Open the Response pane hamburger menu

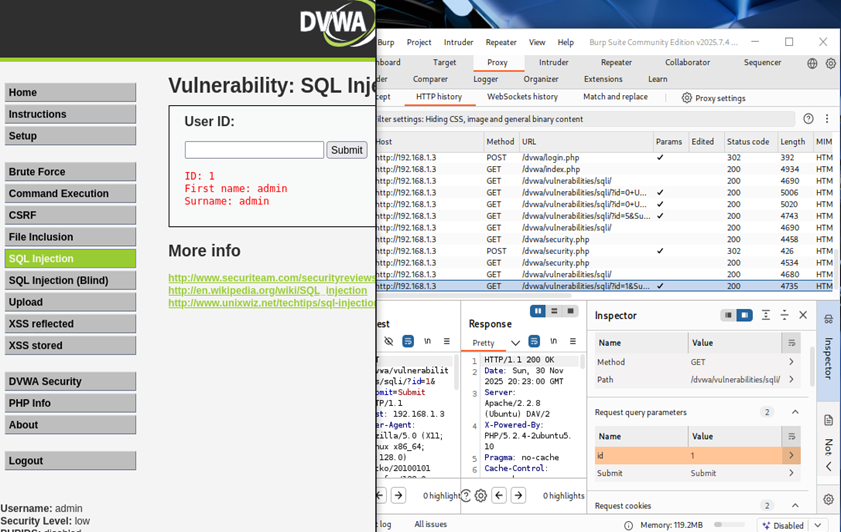coord(573,341)
